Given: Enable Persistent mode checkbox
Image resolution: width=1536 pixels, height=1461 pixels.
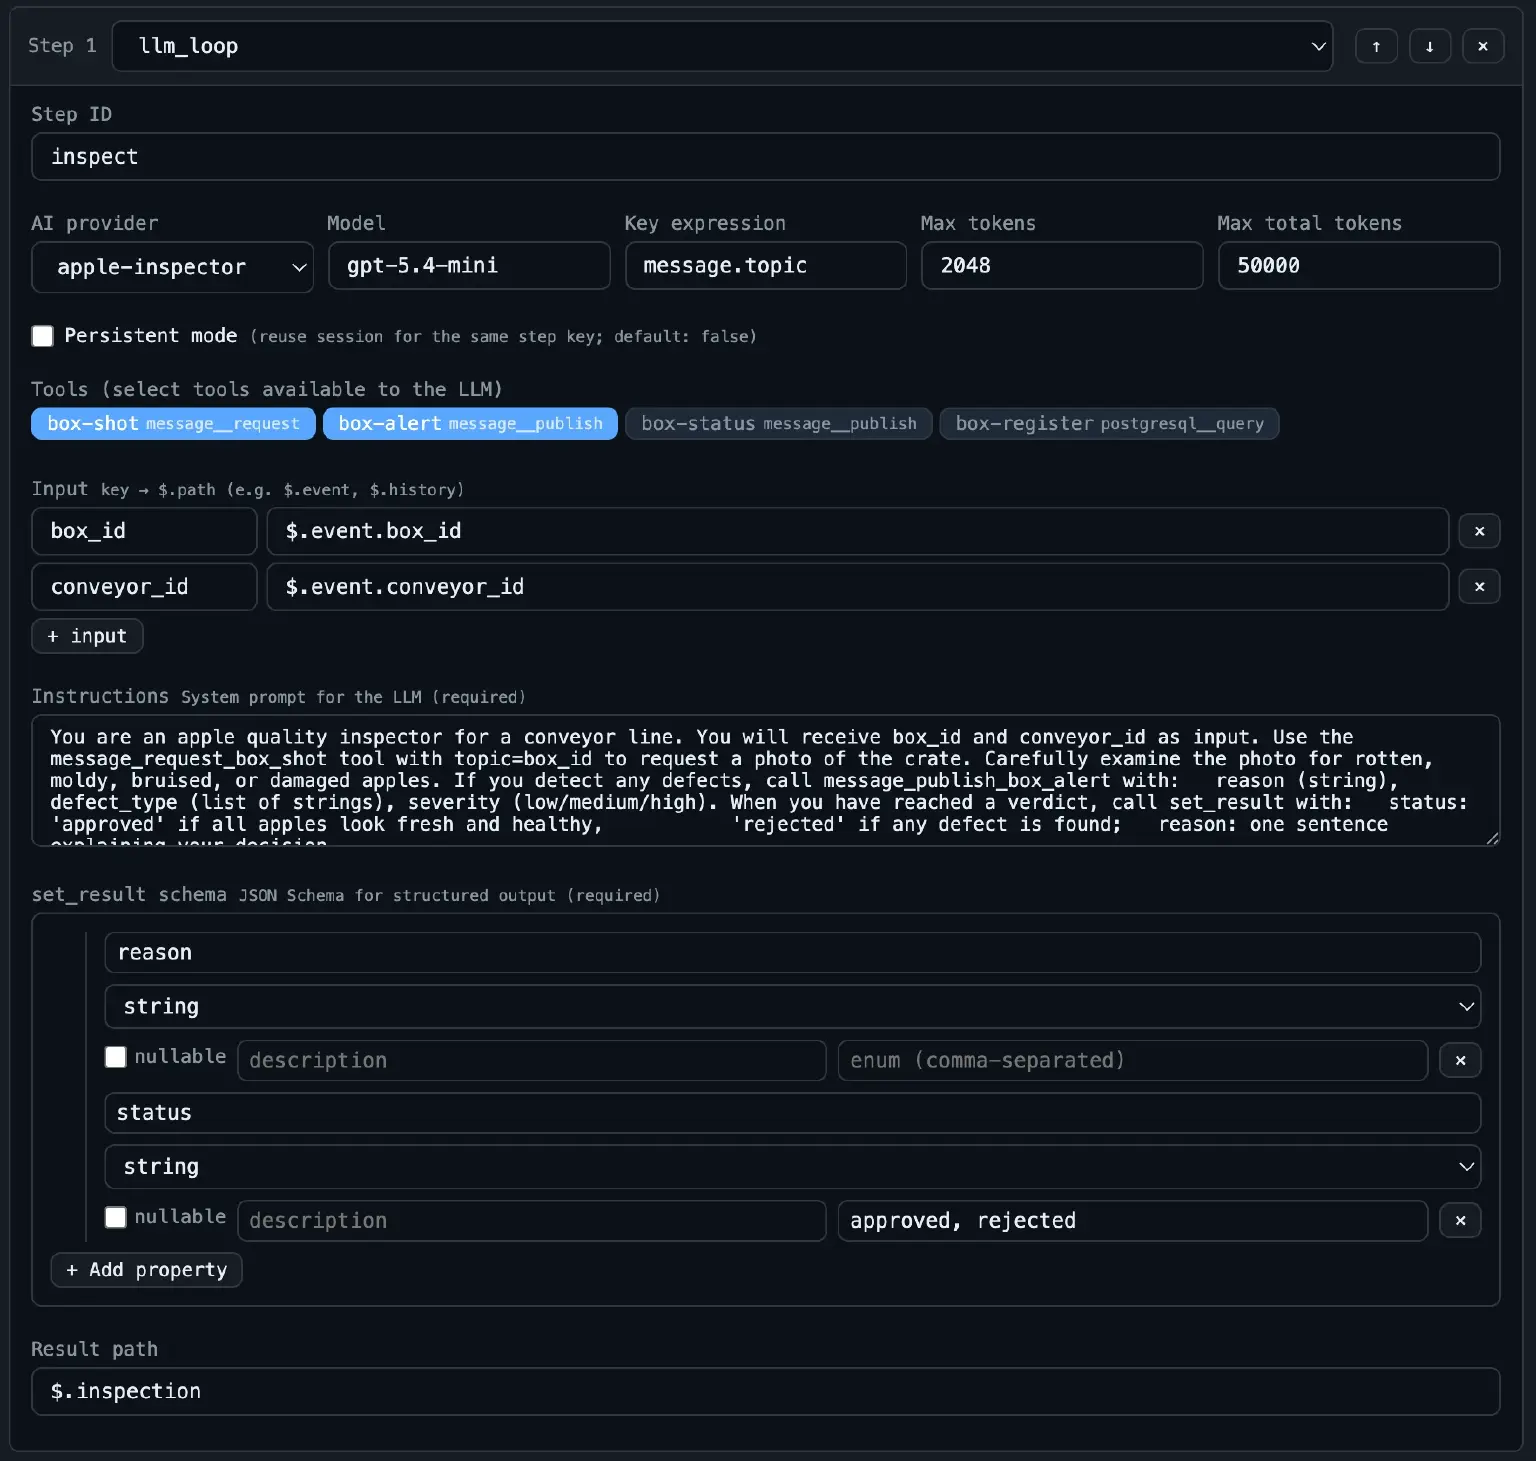Looking at the screenshot, I should click(42, 336).
